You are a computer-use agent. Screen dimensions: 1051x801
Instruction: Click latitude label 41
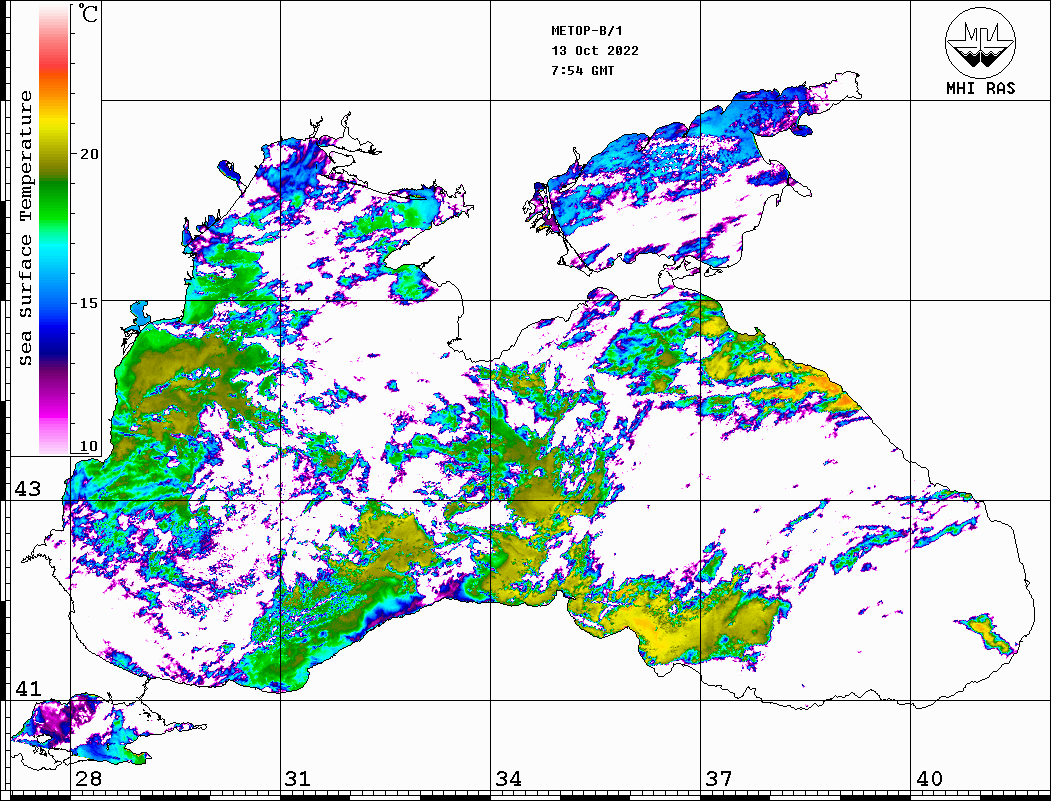pos(27,688)
